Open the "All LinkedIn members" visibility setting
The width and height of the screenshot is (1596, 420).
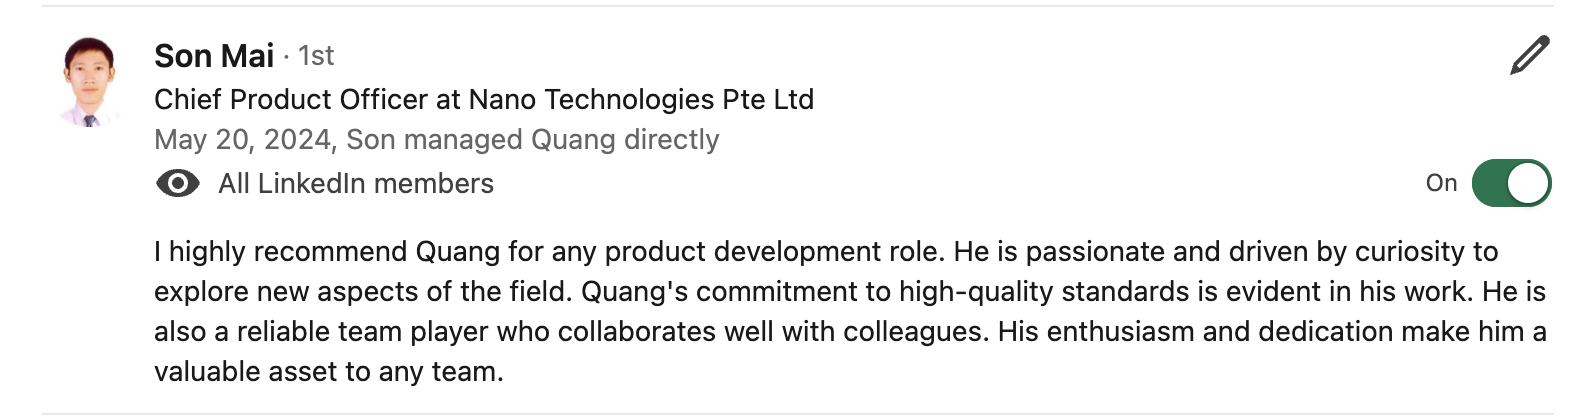pyautogui.click(x=356, y=184)
